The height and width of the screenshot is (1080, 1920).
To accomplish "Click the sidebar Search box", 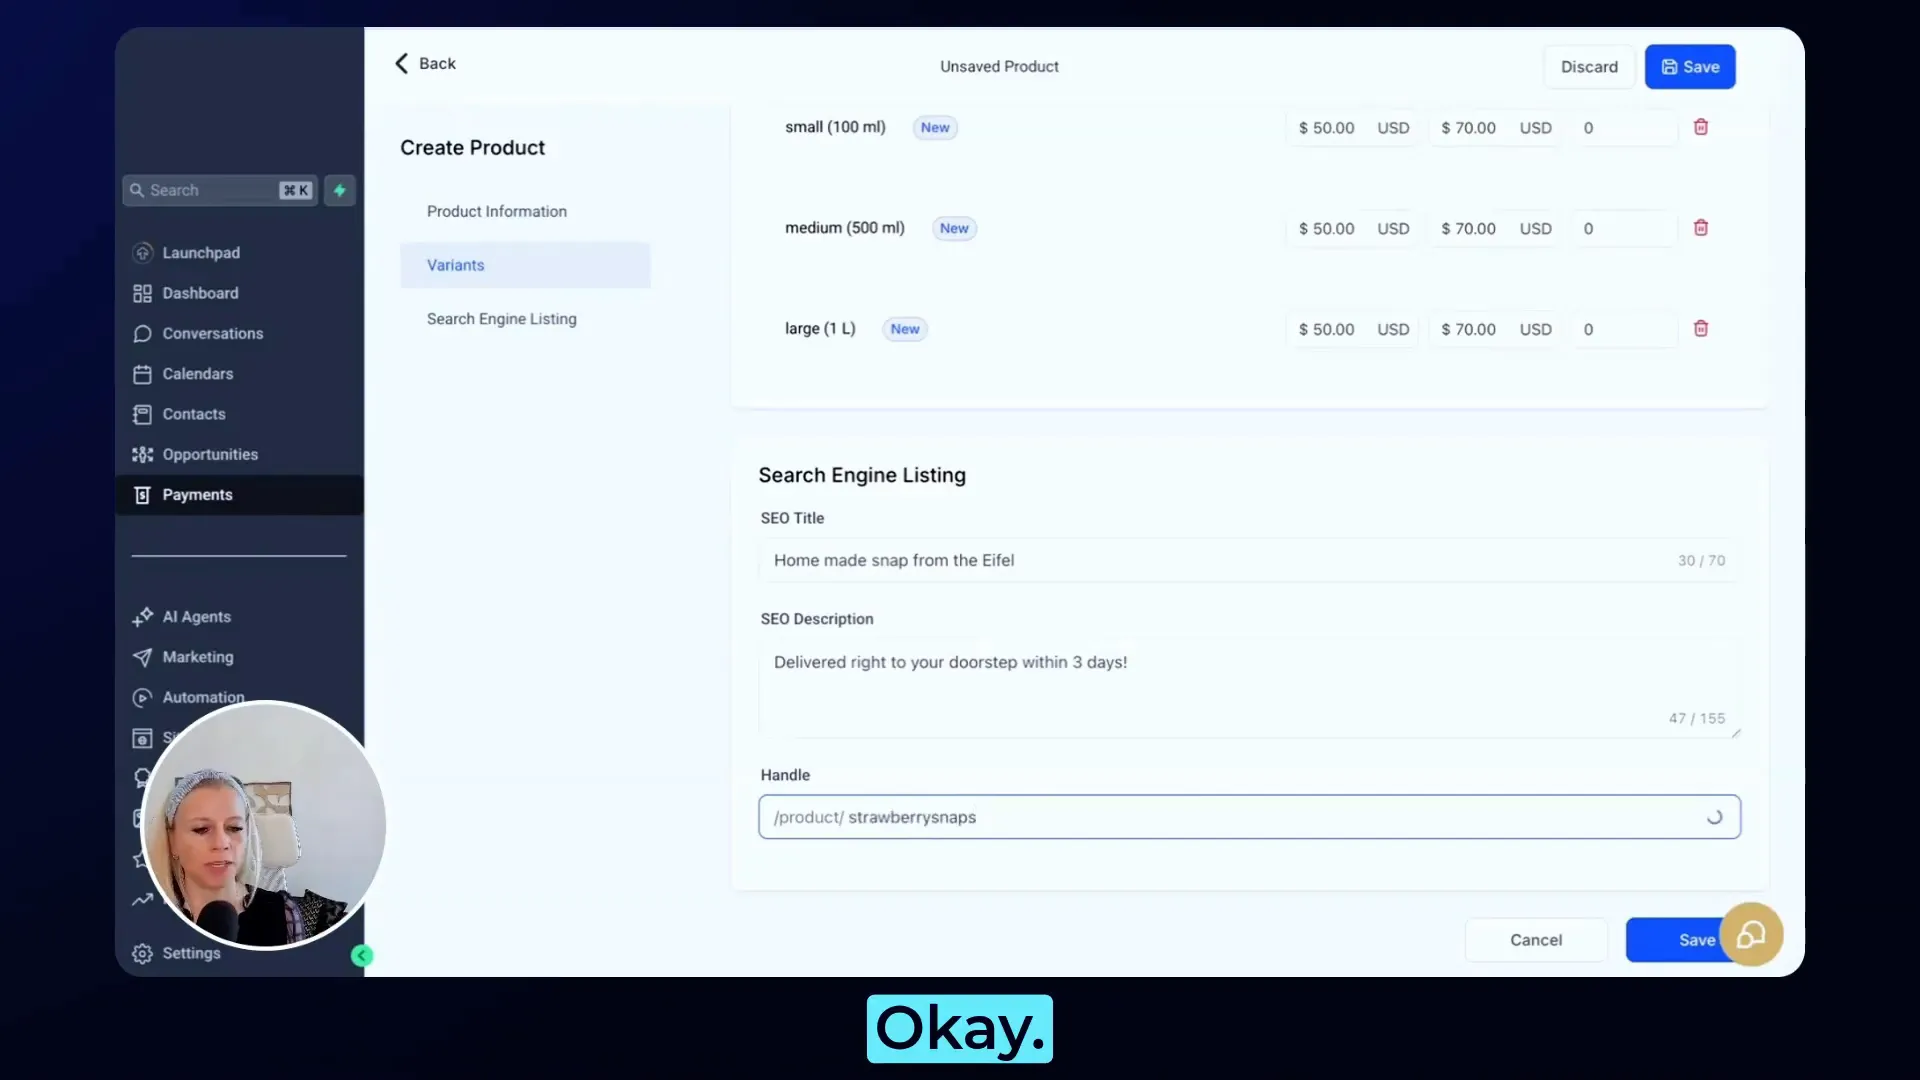I will click(220, 190).
